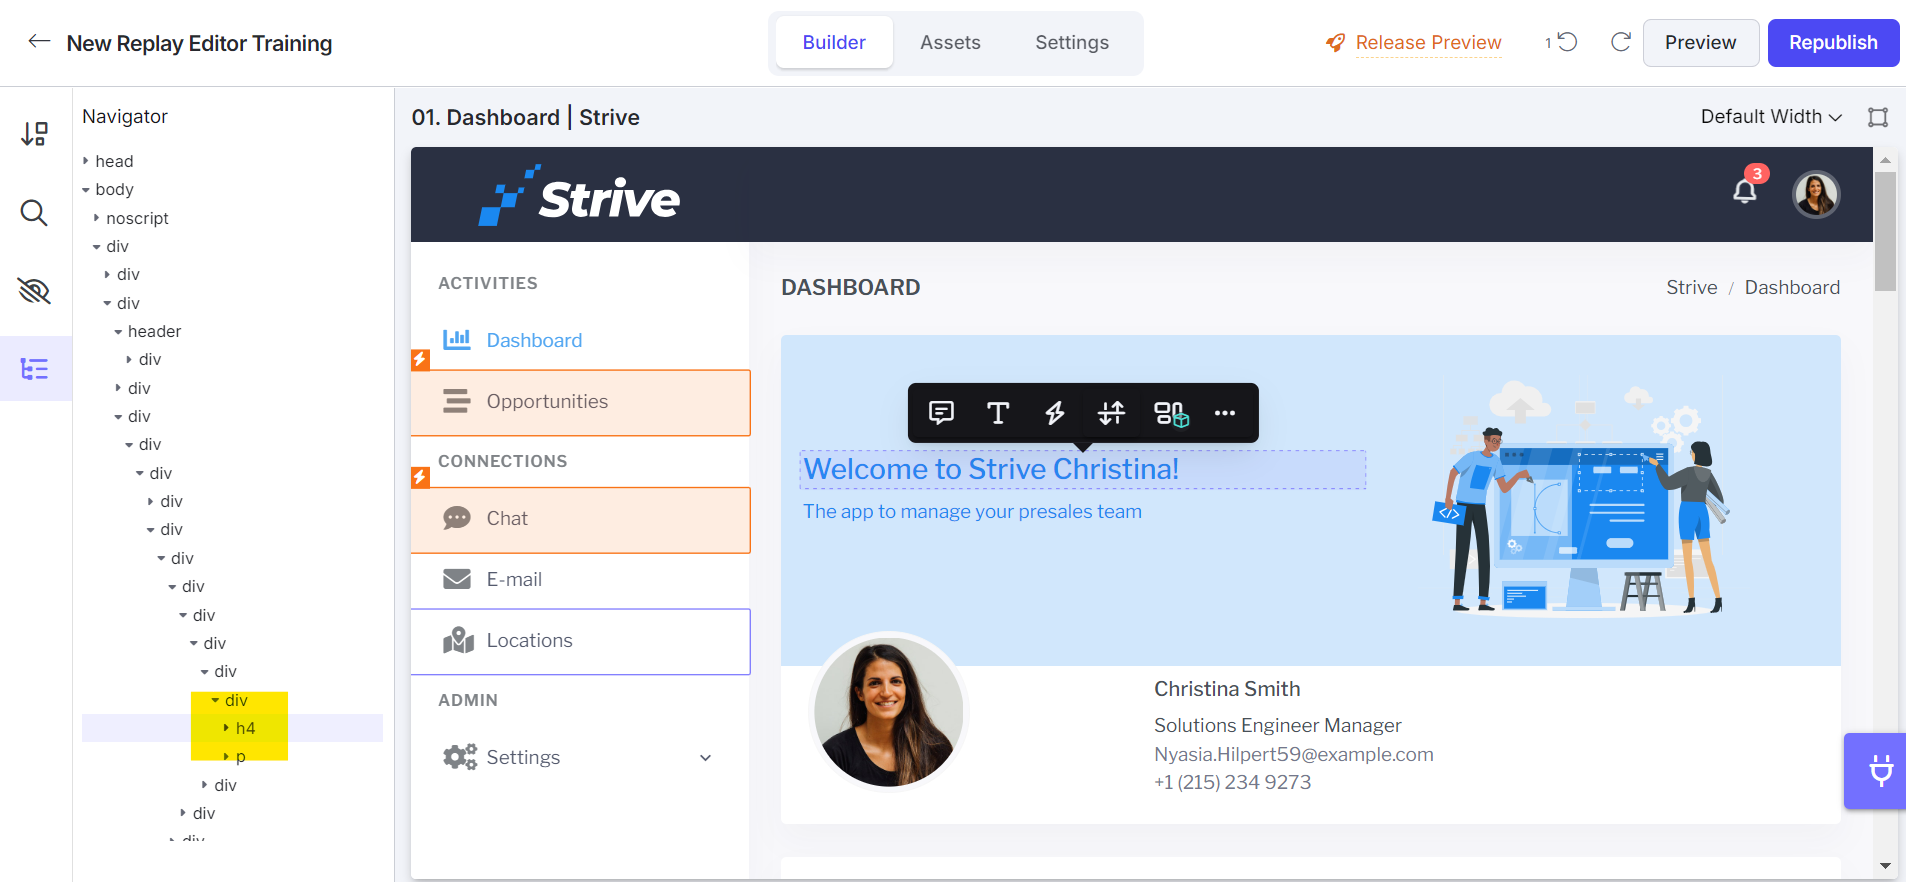Click the profile avatar in header
The image size is (1906, 882).
pos(1816,194)
